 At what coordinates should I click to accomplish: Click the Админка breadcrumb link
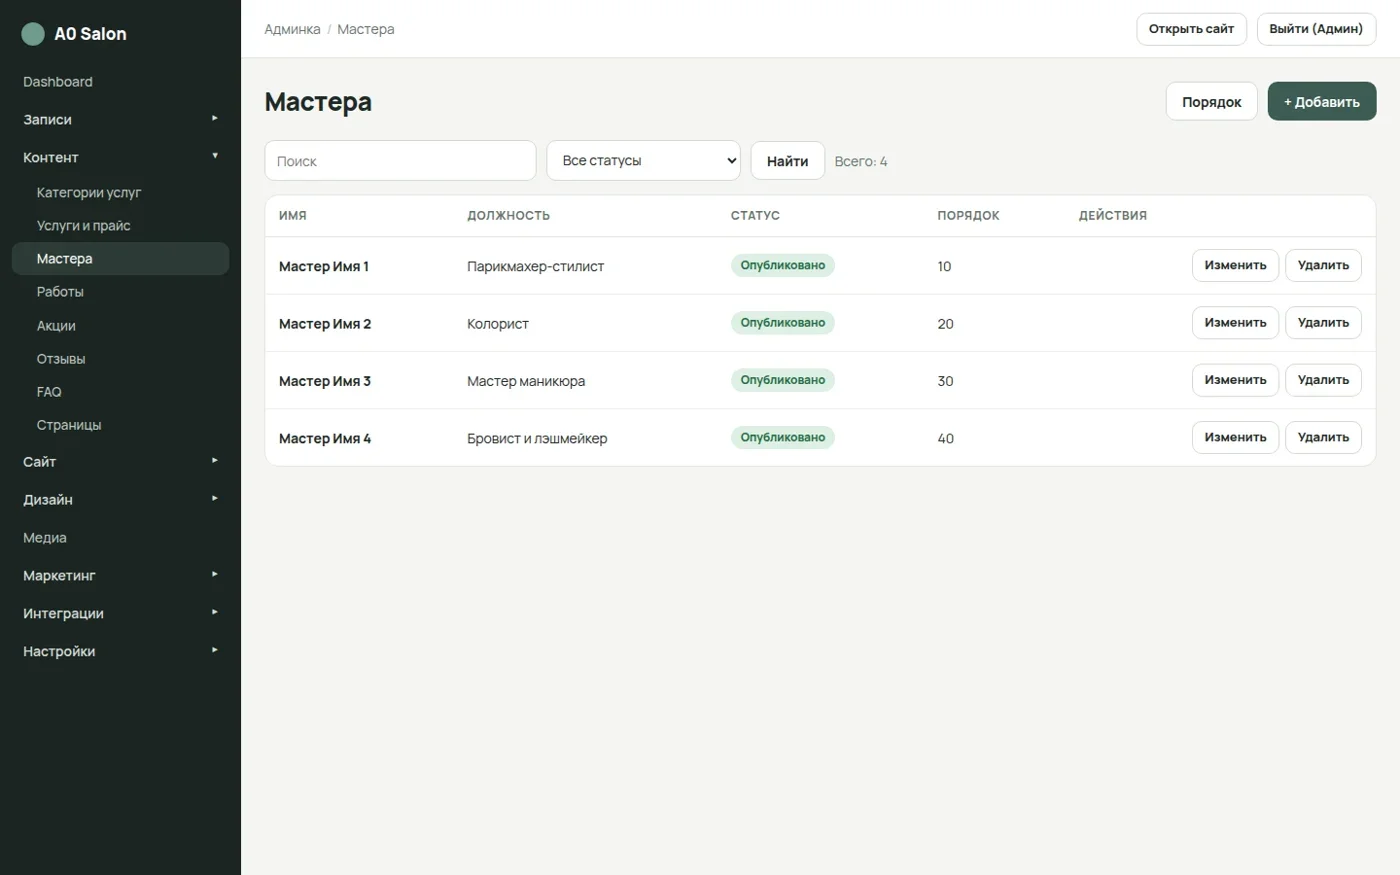point(292,29)
